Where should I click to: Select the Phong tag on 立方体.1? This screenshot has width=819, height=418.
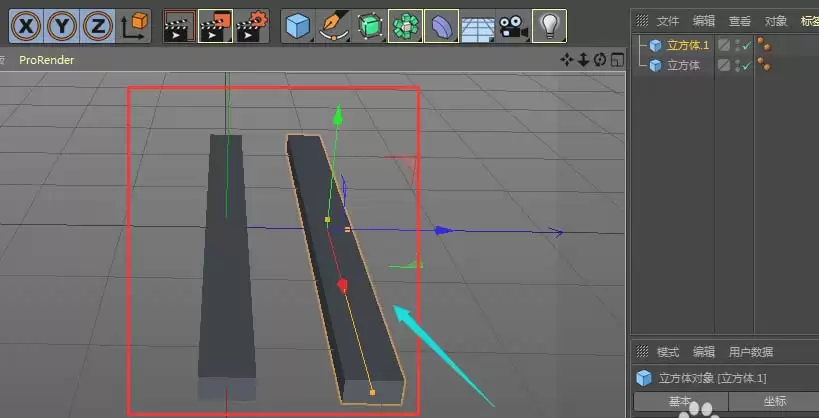point(764,44)
